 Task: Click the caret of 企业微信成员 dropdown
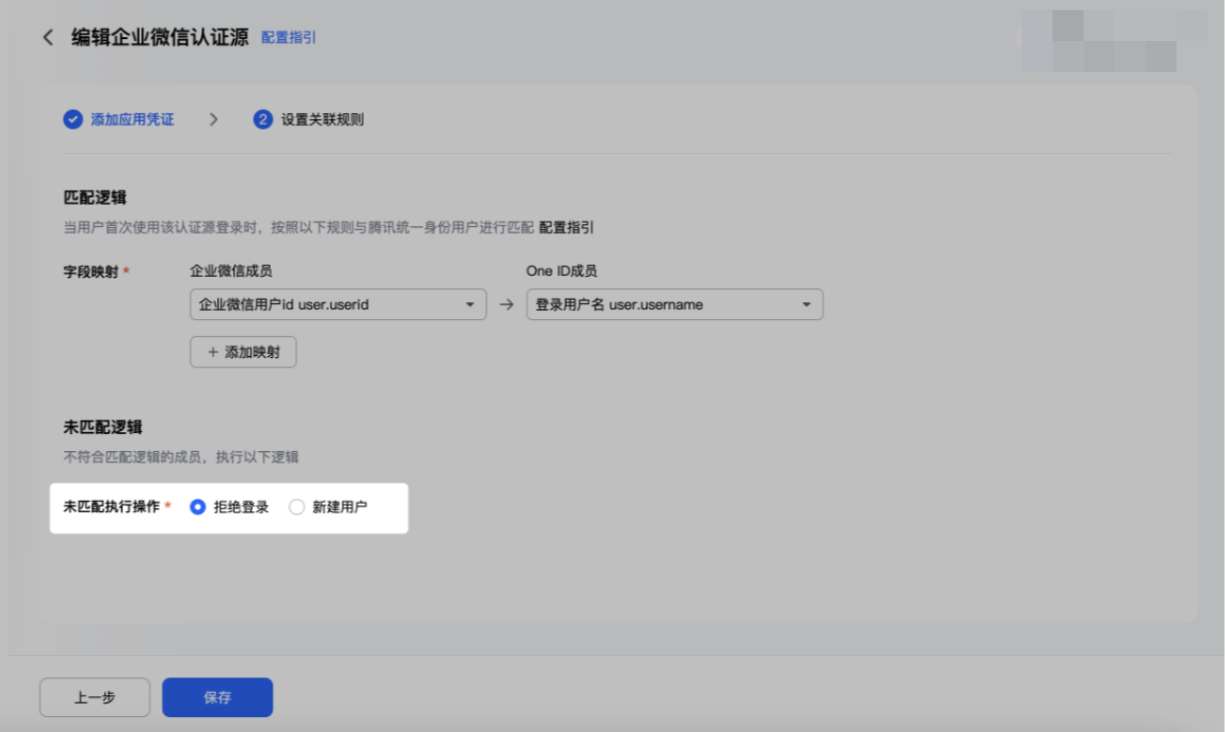(469, 305)
